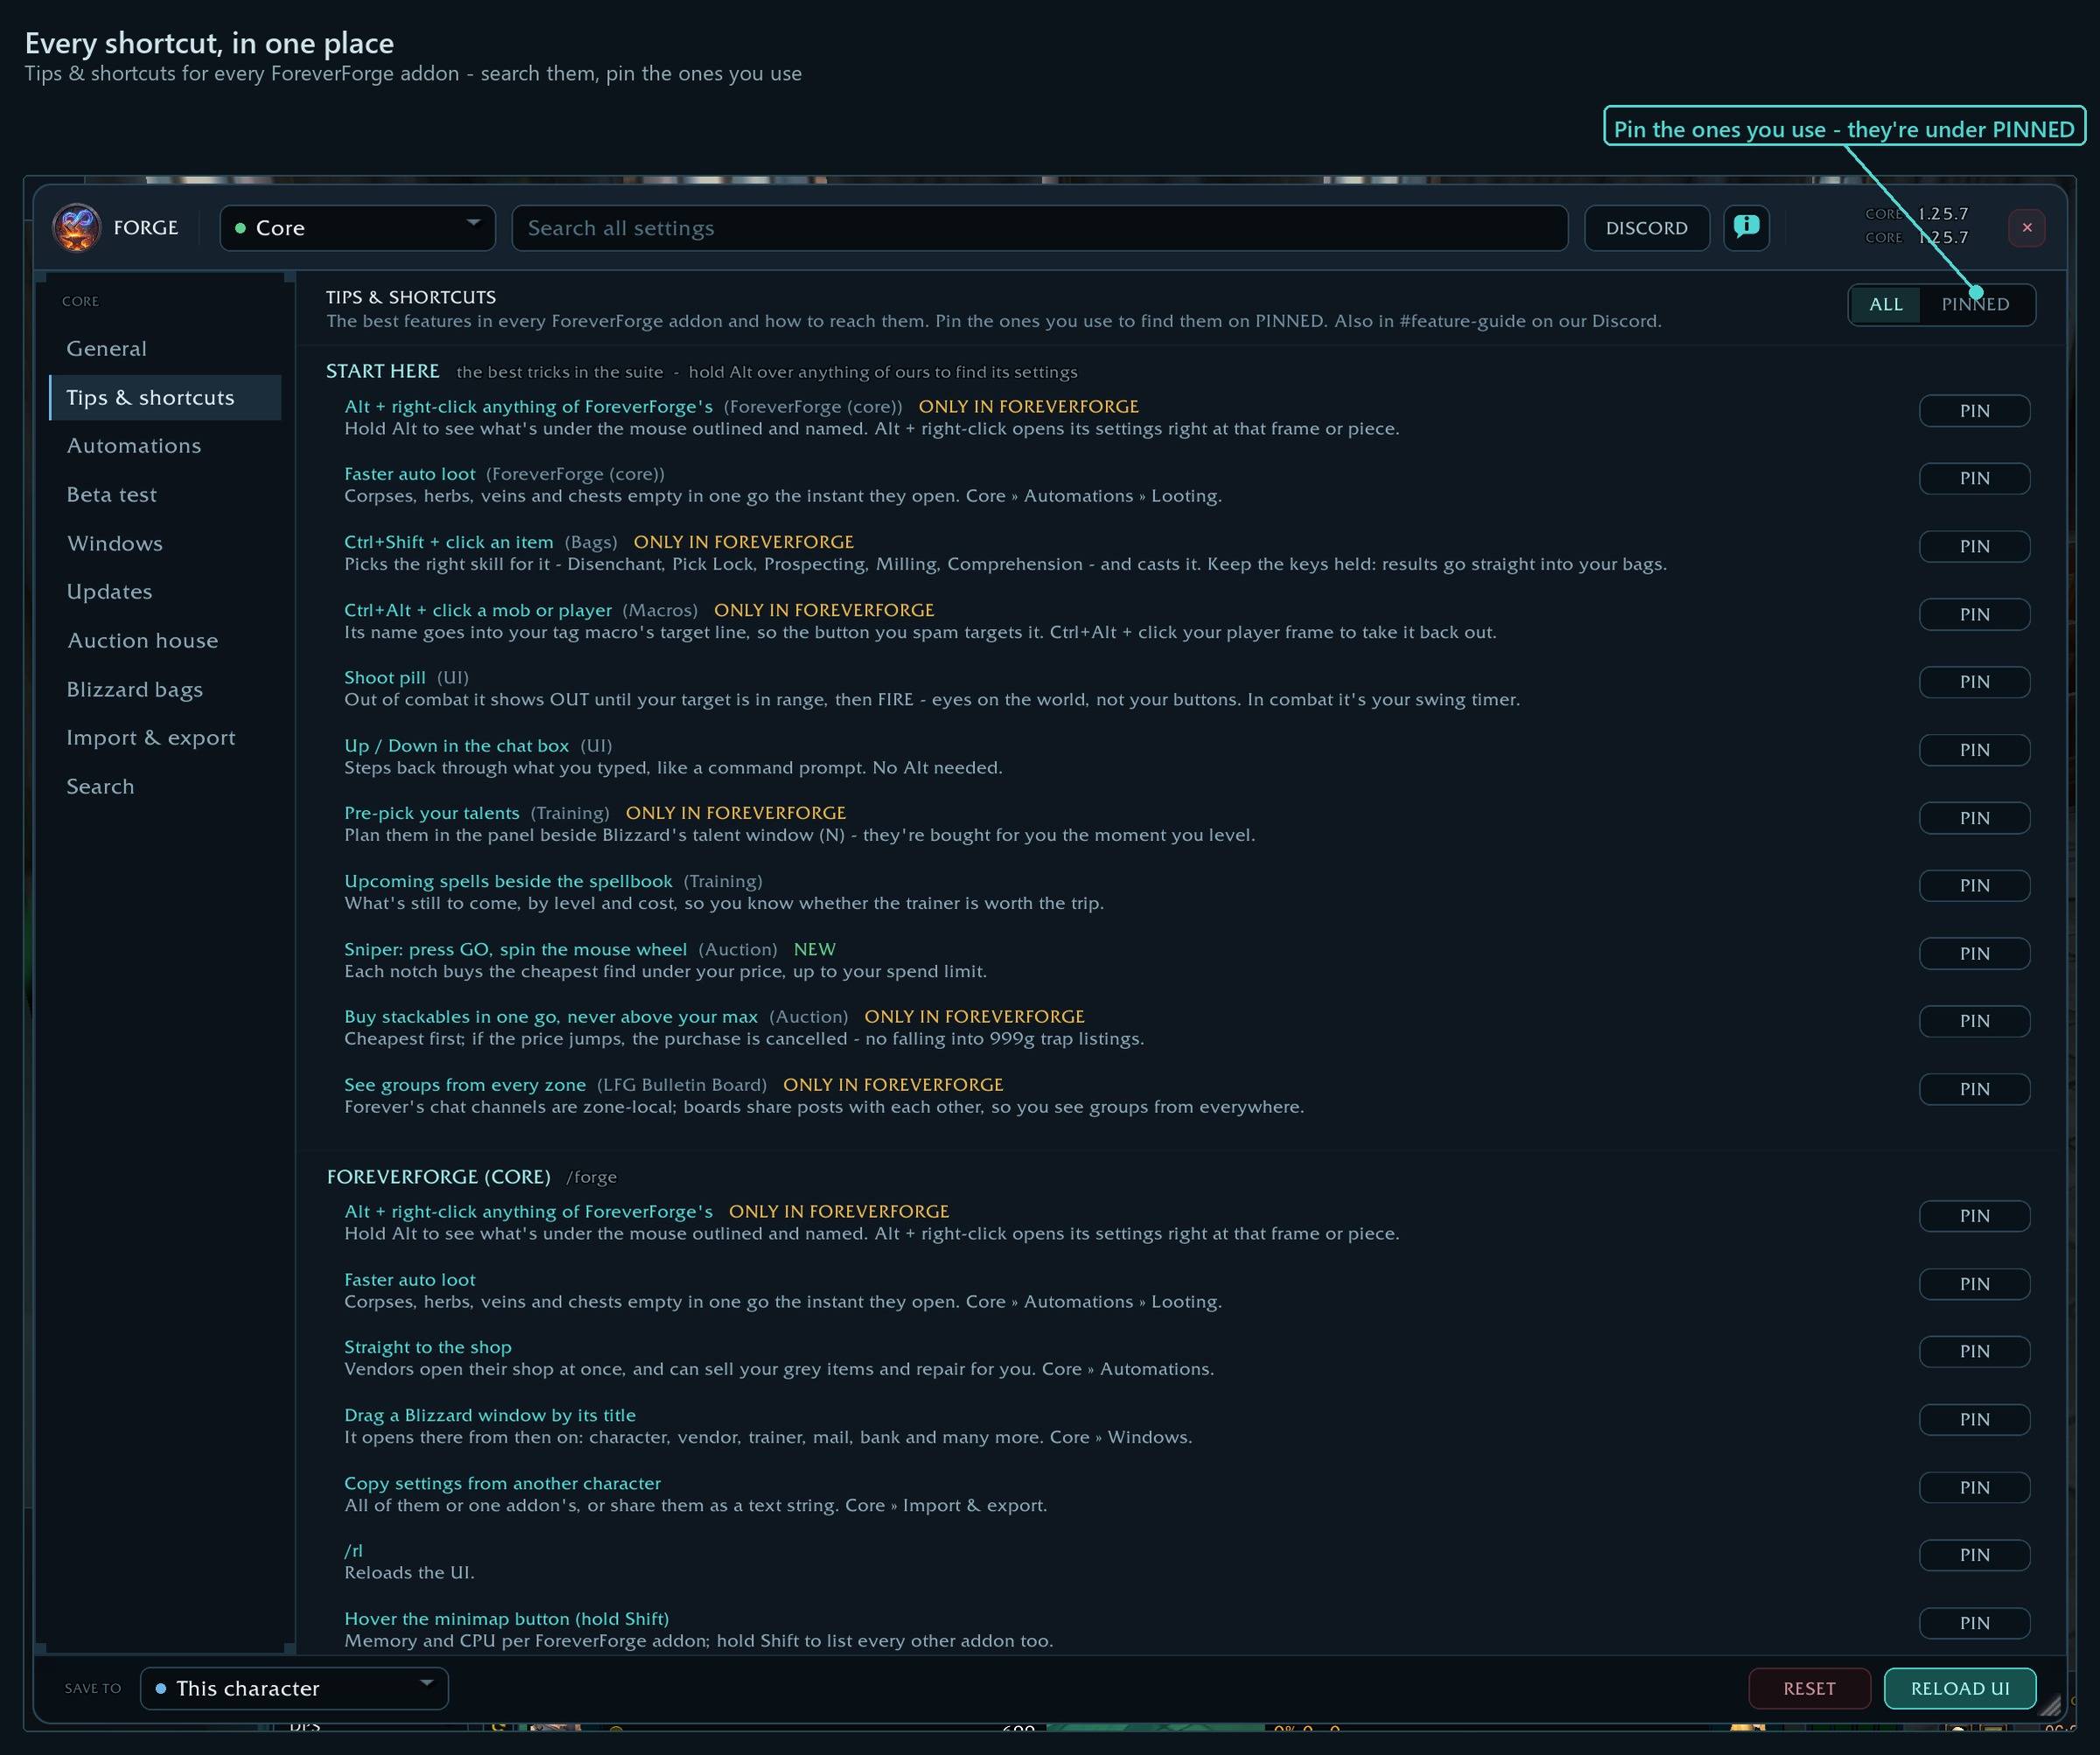The height and width of the screenshot is (1755, 2100).
Task: Pin the Hover the minimap button tip
Action: [1974, 1623]
